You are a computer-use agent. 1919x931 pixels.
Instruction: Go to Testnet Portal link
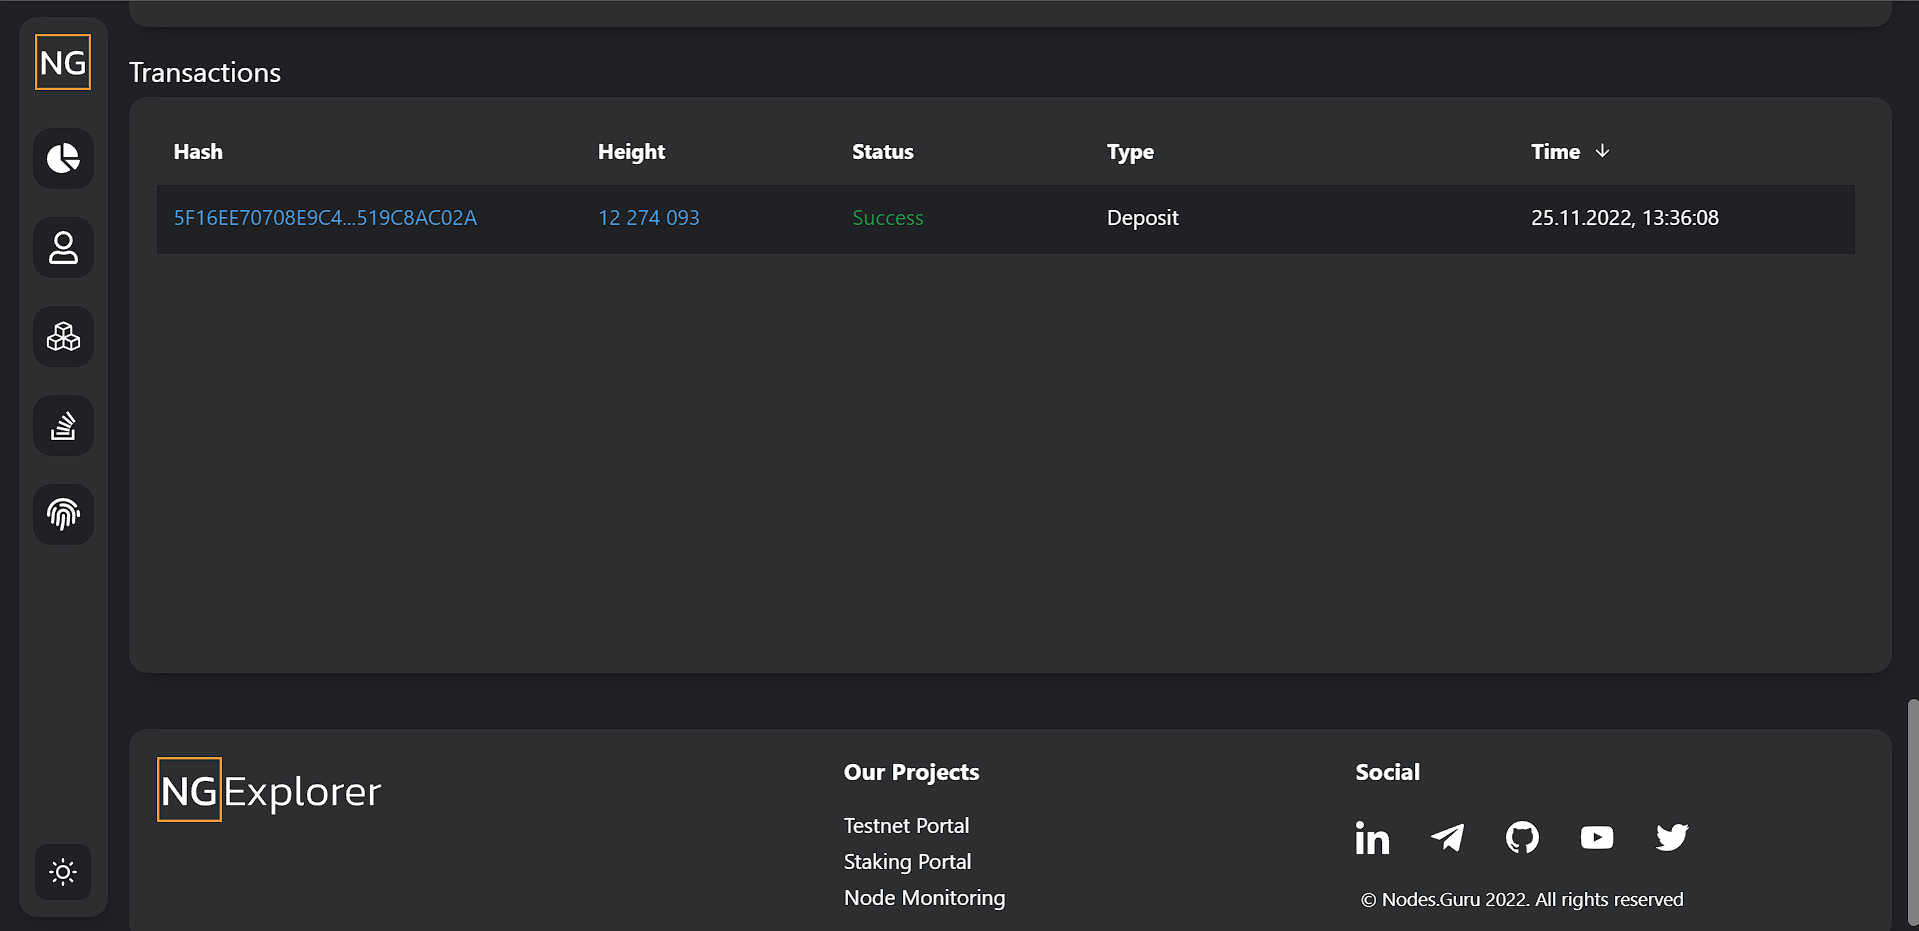coord(906,826)
